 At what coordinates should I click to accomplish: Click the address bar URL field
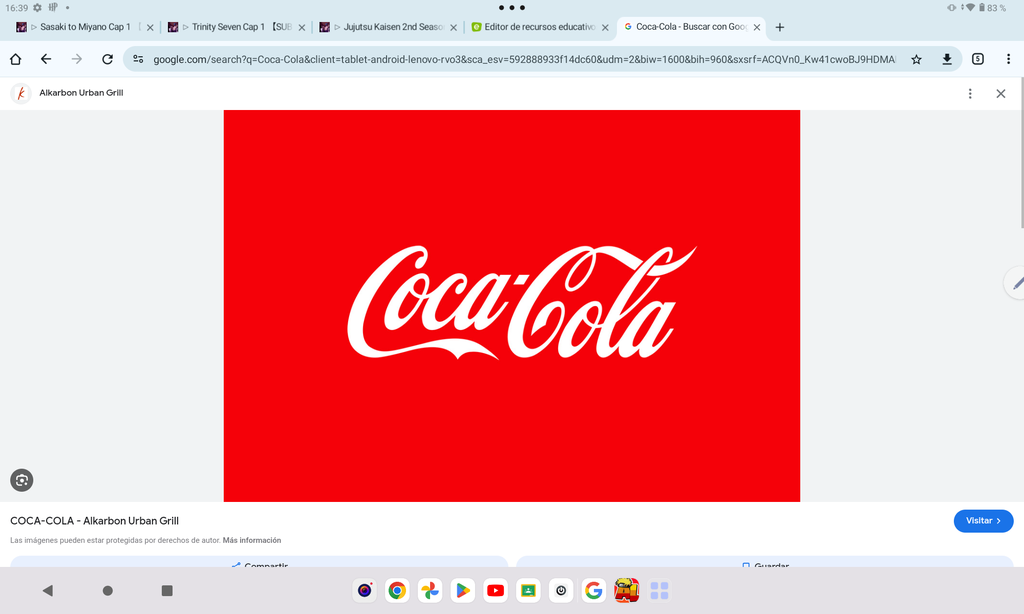click(524, 59)
